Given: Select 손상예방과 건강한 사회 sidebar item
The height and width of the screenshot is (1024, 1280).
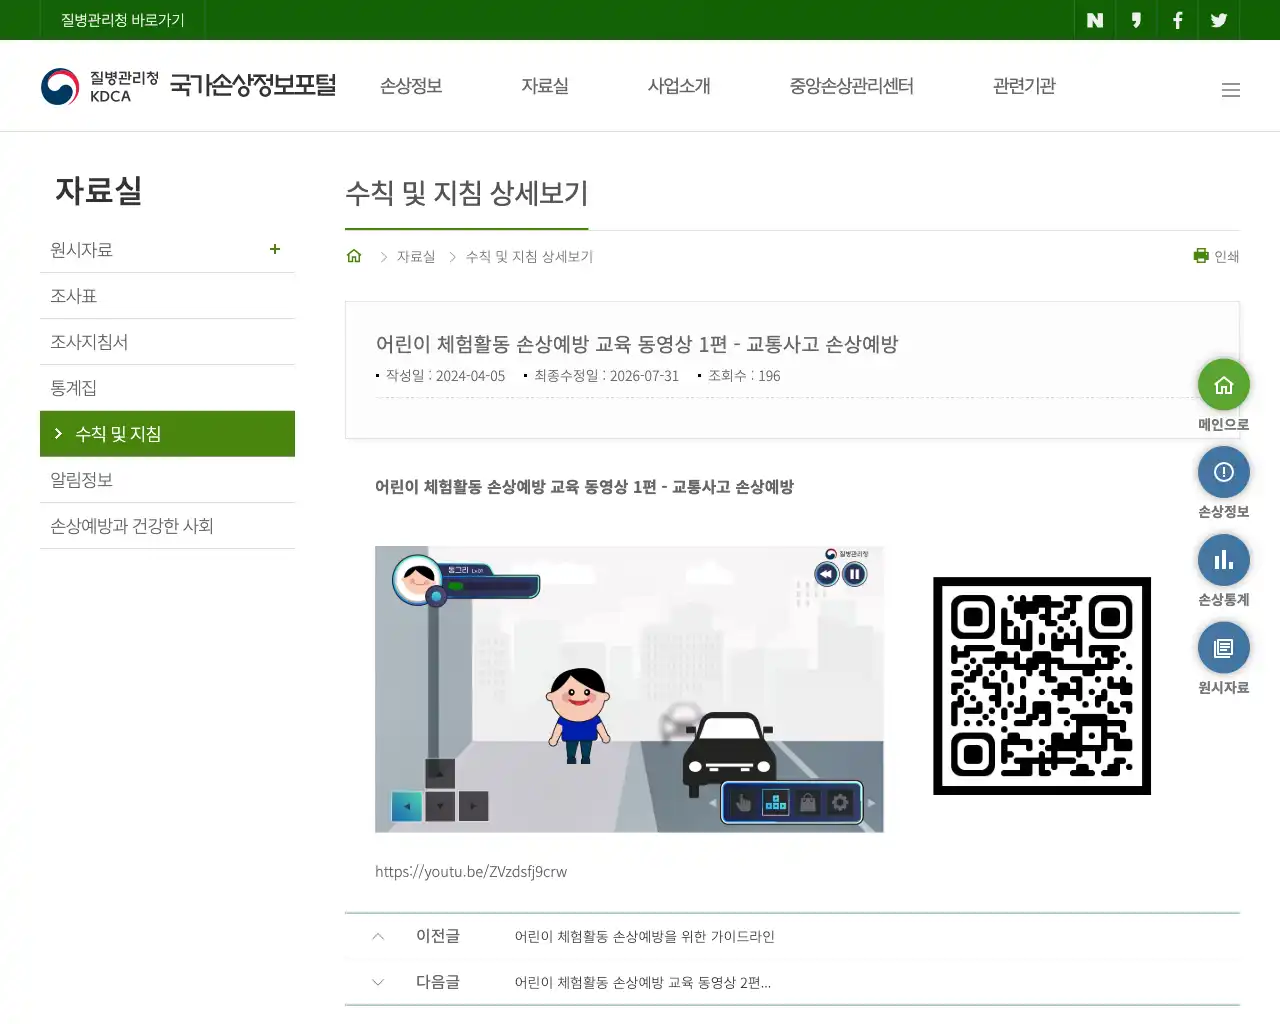Looking at the screenshot, I should [167, 526].
